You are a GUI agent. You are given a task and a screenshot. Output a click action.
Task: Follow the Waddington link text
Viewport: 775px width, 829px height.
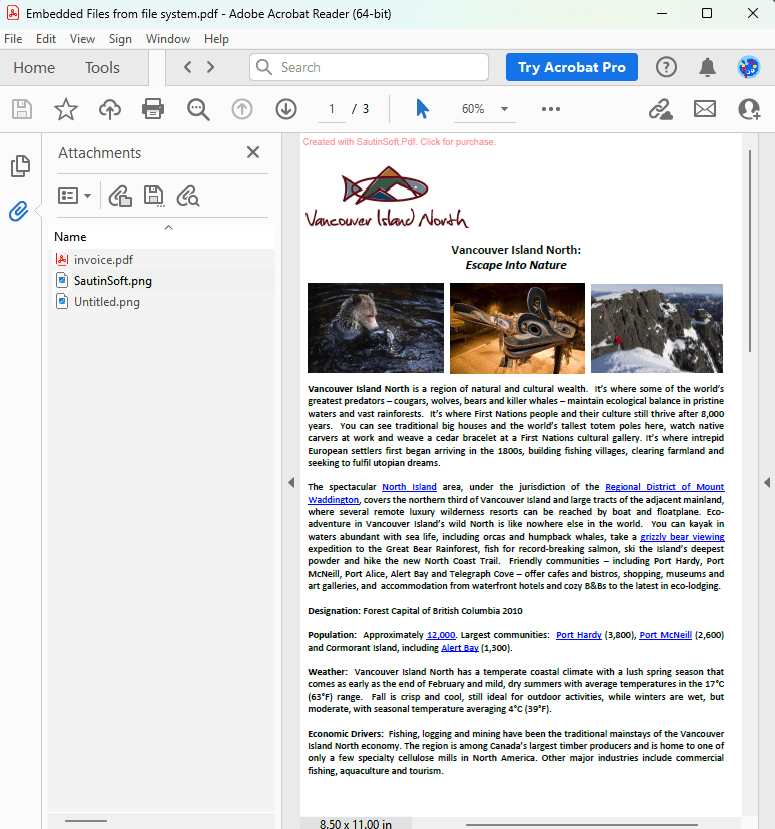(334, 500)
